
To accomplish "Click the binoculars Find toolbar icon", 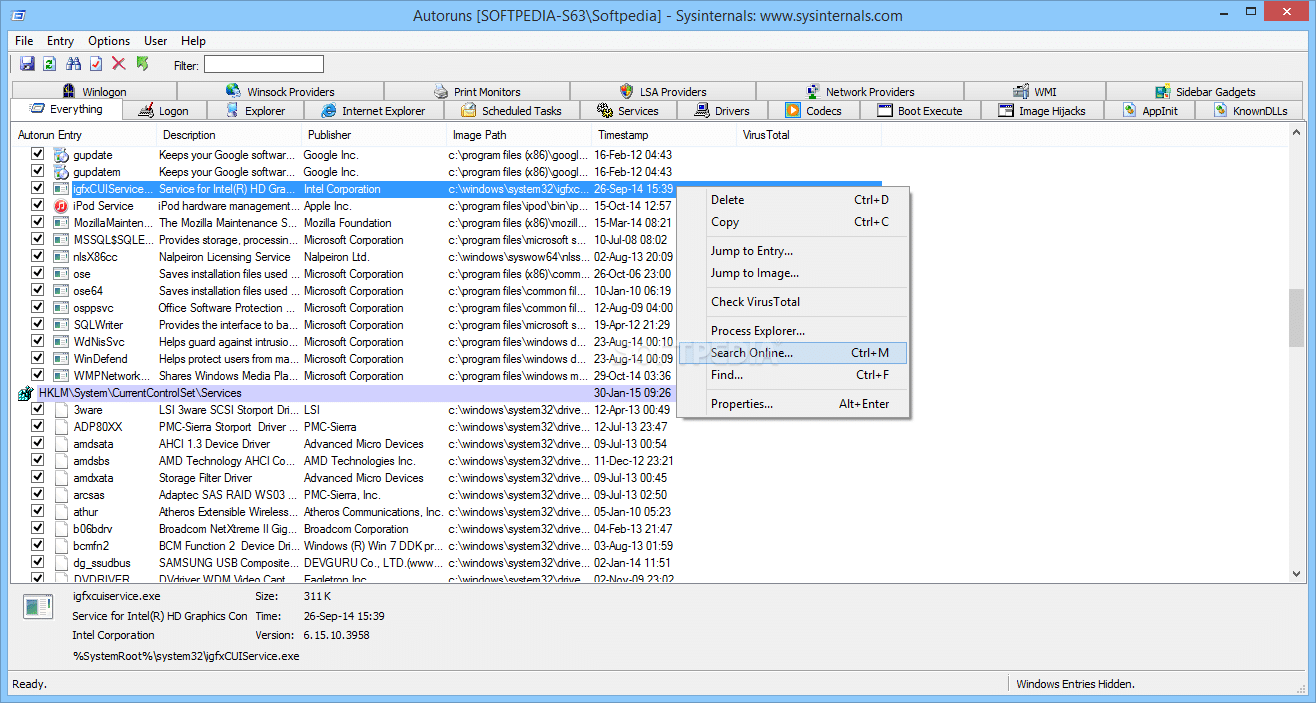I will (x=72, y=64).
